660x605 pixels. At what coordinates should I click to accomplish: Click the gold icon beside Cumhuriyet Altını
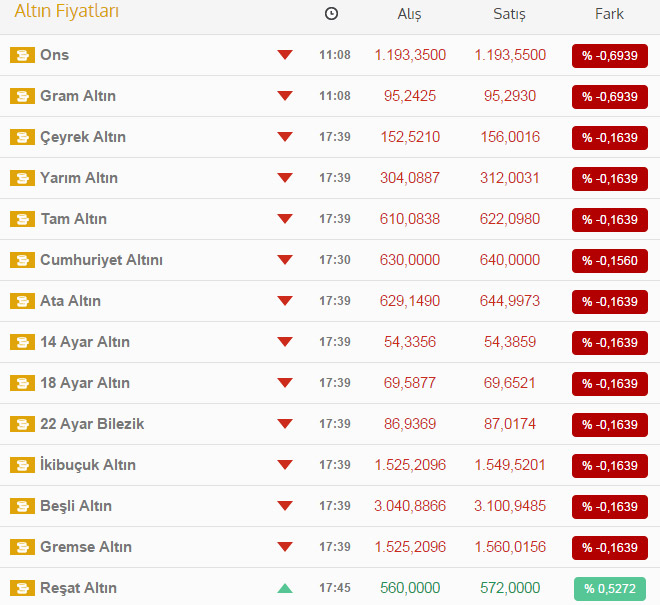coord(22,260)
